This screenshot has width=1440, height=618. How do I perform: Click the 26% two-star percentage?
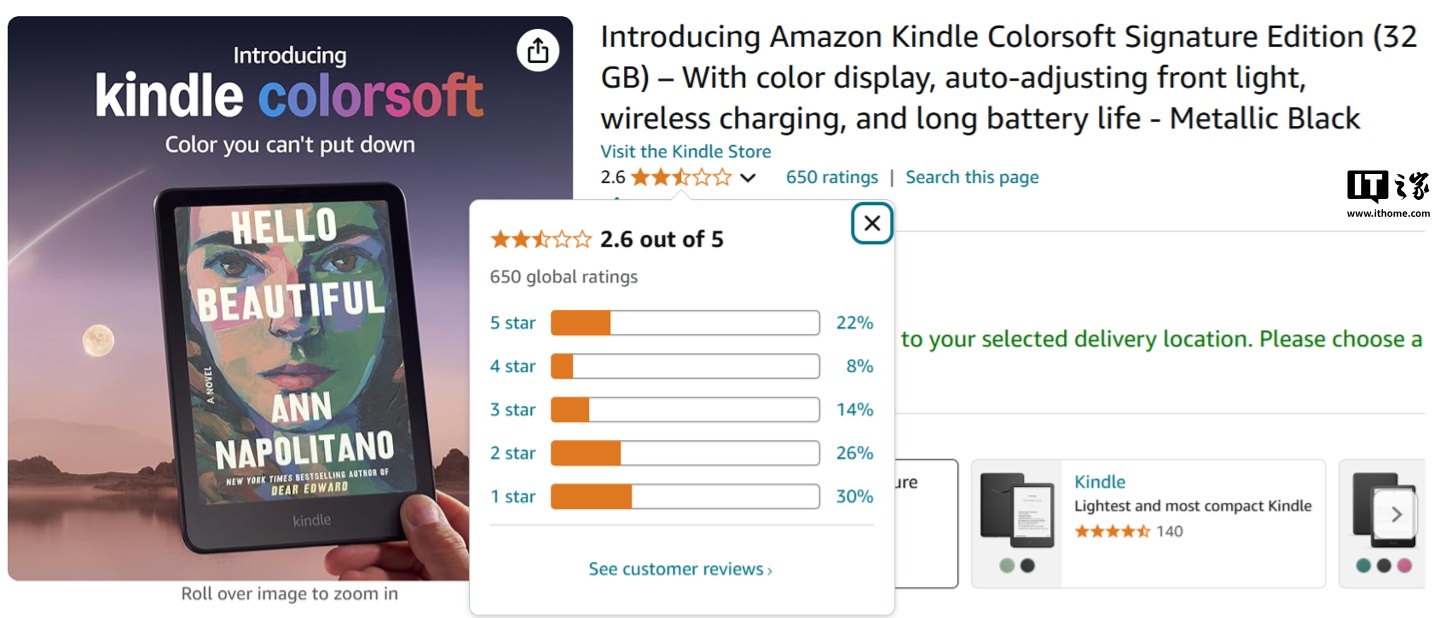(x=854, y=453)
